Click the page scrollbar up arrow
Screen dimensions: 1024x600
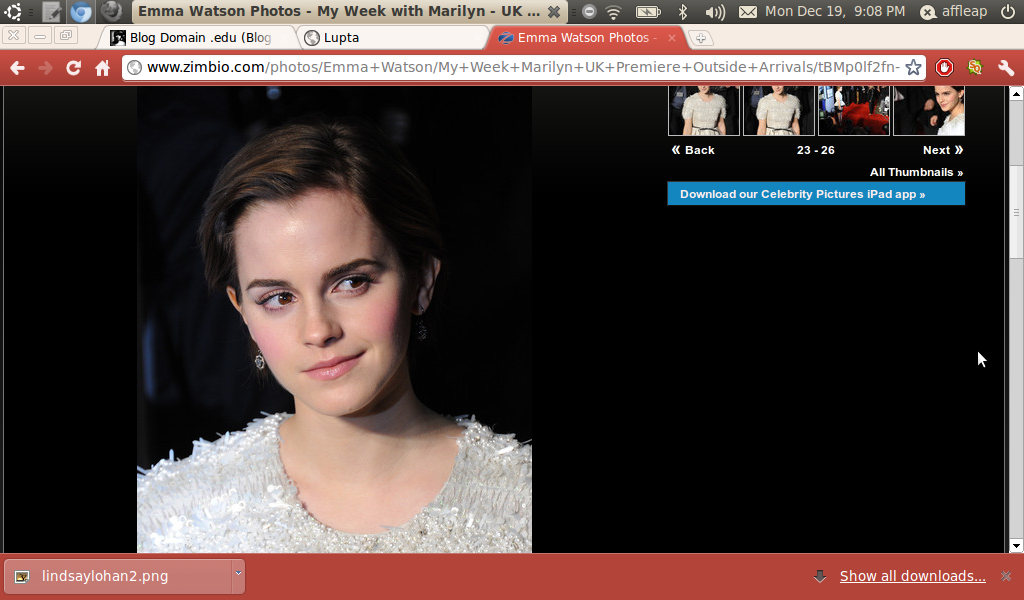coord(1016,94)
